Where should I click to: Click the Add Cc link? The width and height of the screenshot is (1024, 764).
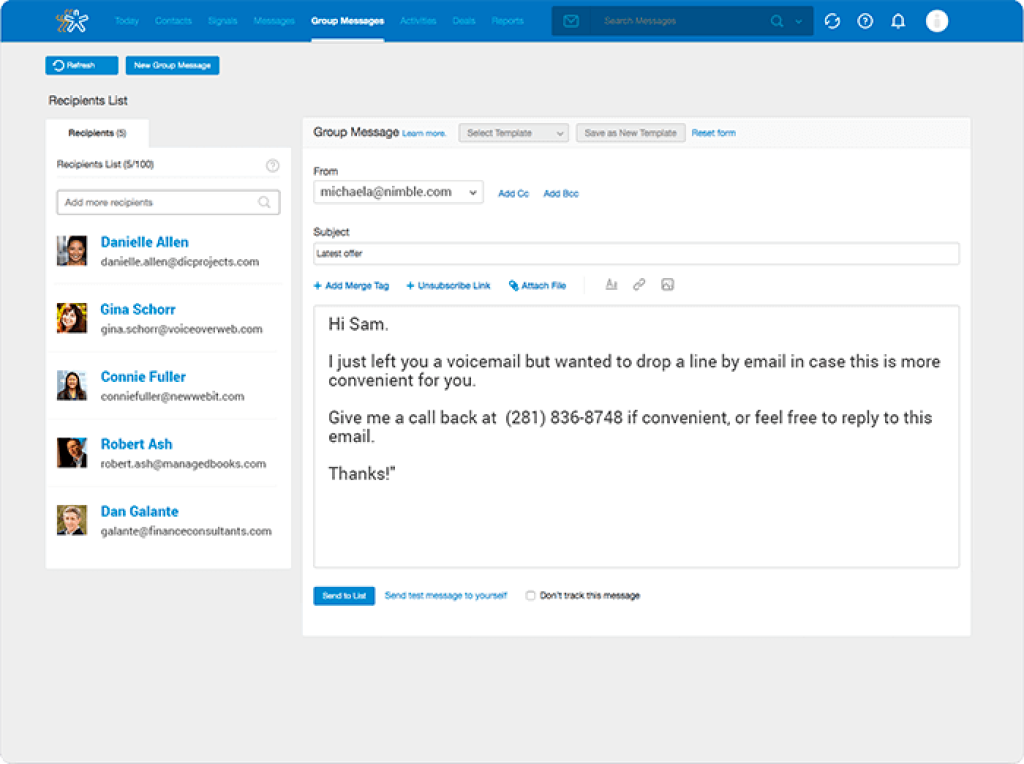point(513,194)
